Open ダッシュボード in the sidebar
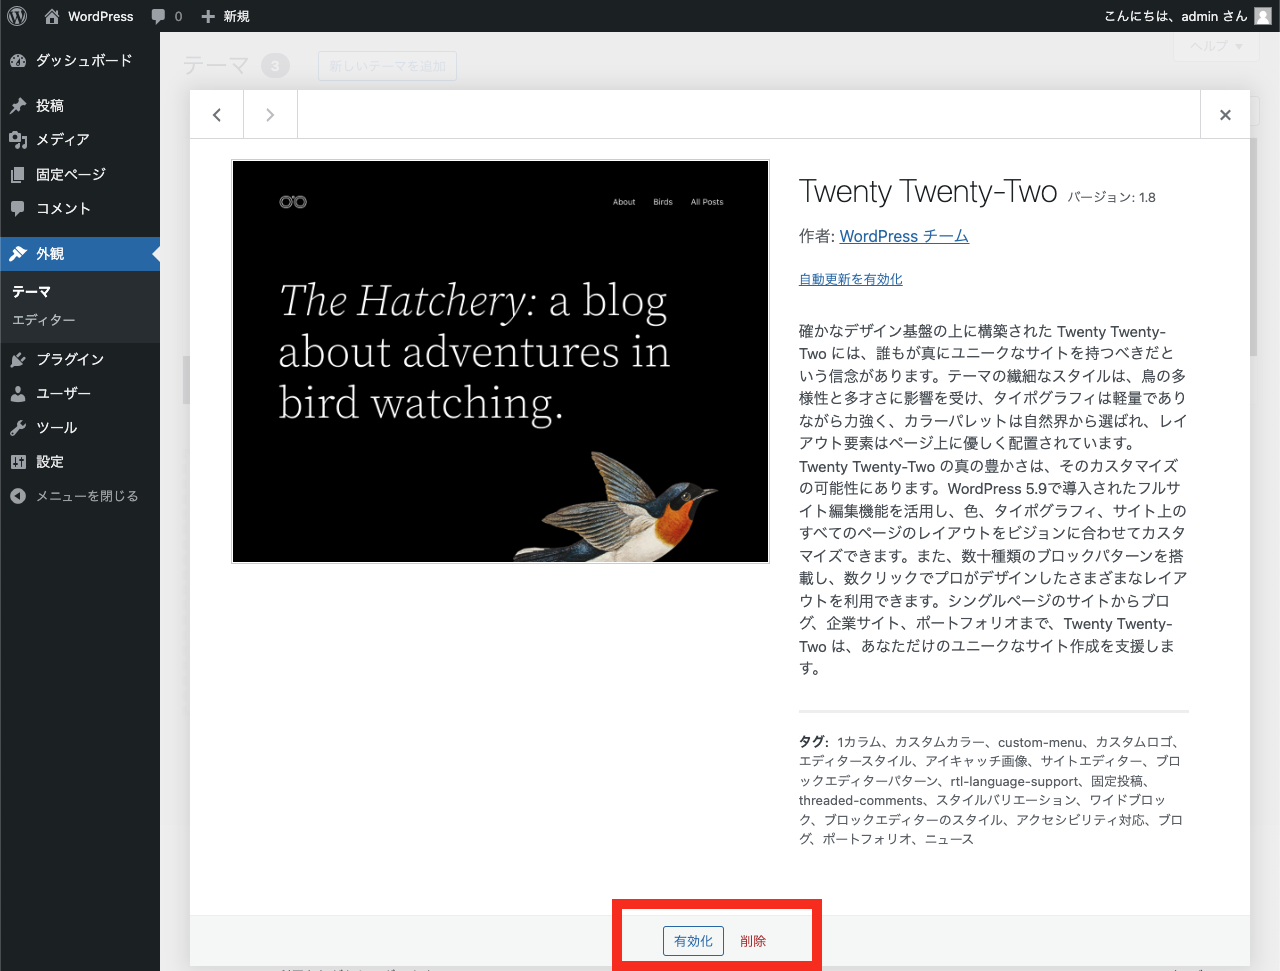1280x971 pixels. point(80,60)
